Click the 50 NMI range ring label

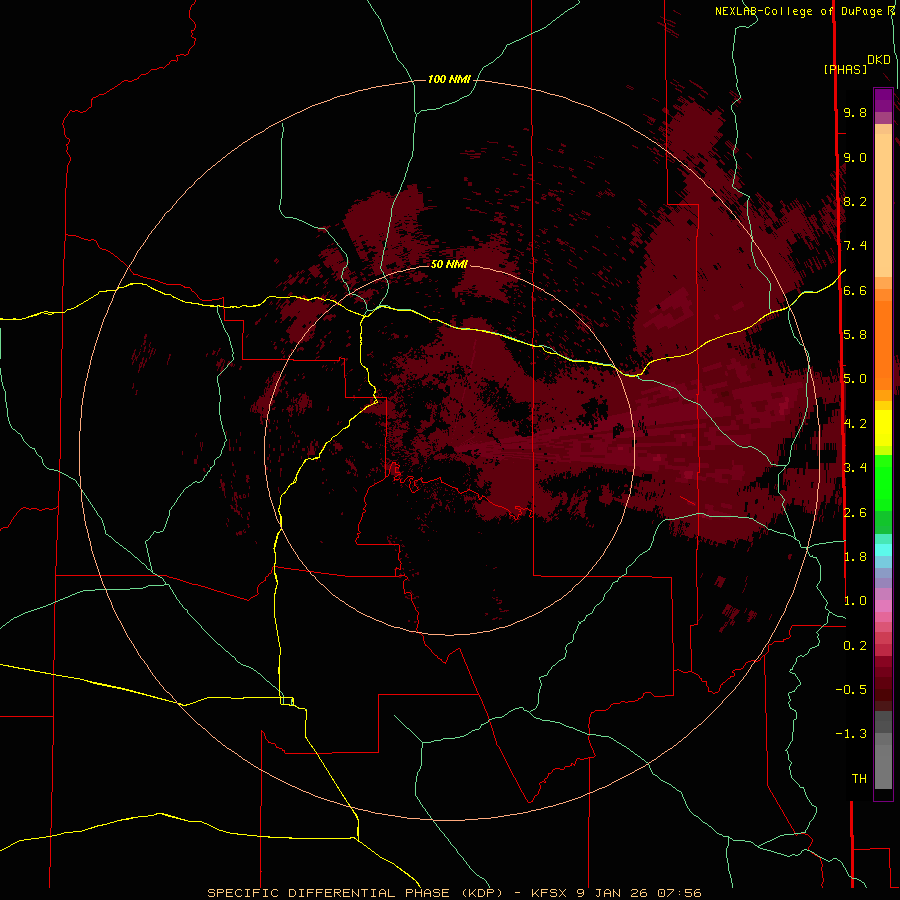449,264
